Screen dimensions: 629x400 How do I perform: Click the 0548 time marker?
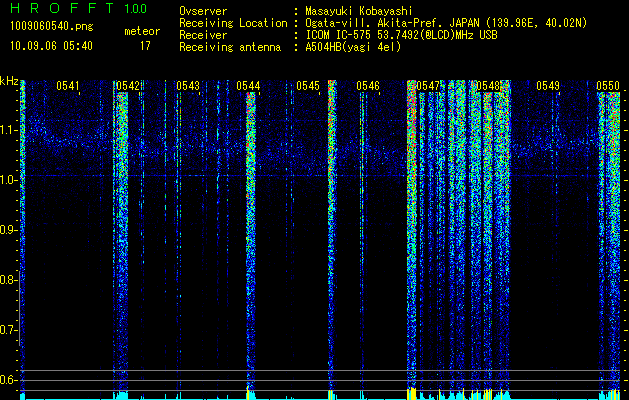(488, 86)
